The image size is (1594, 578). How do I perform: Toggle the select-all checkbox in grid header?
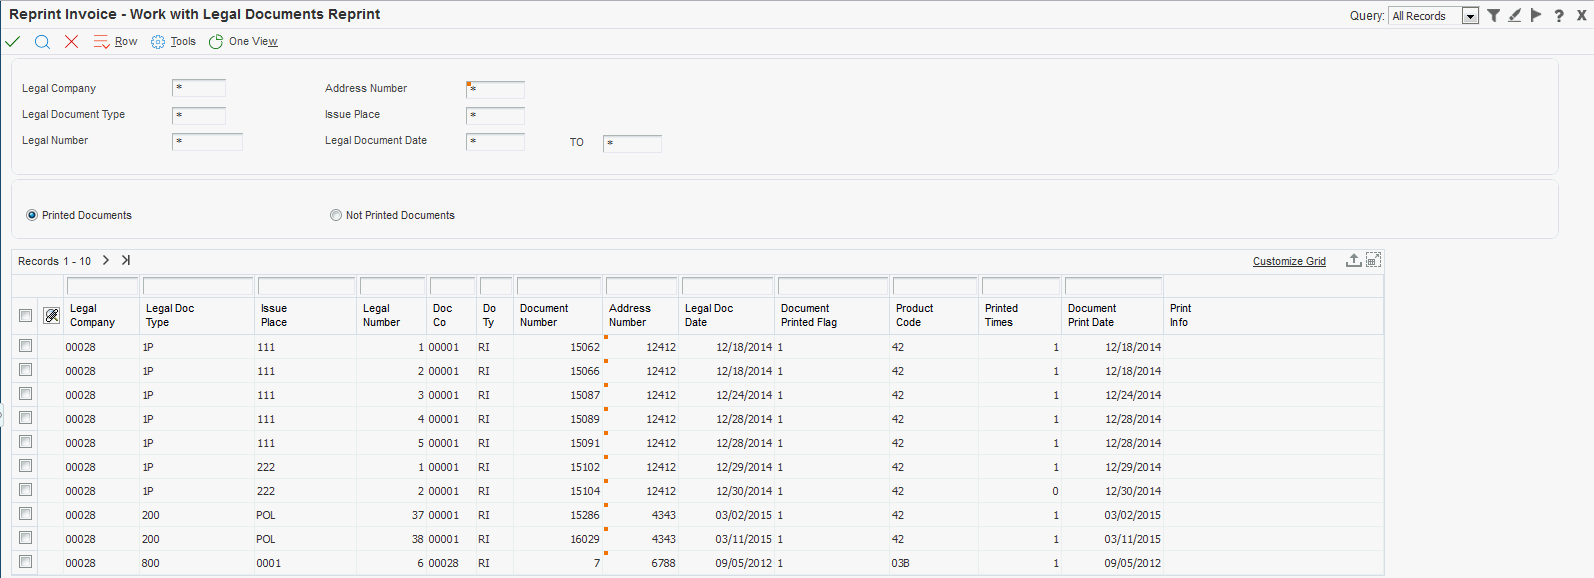click(26, 316)
